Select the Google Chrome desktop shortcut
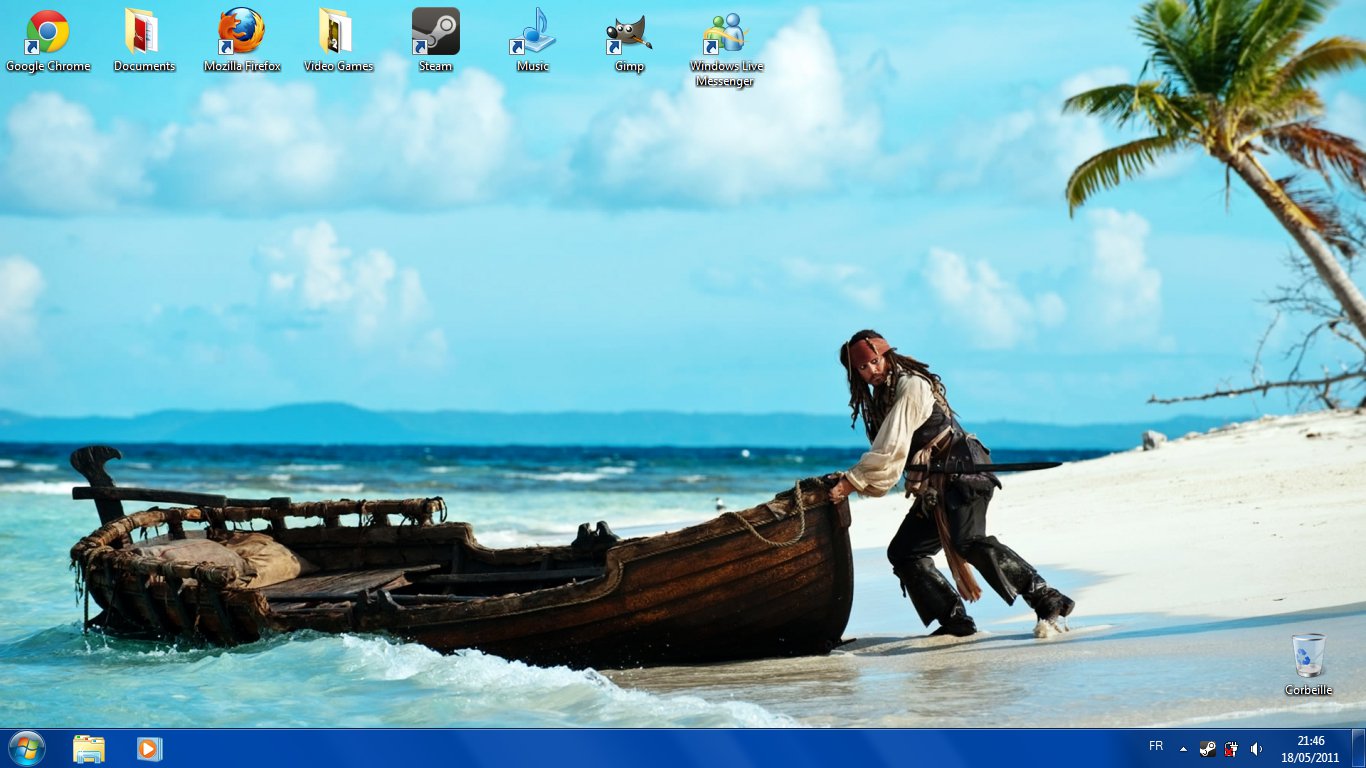This screenshot has width=1366, height=768. [x=47, y=40]
